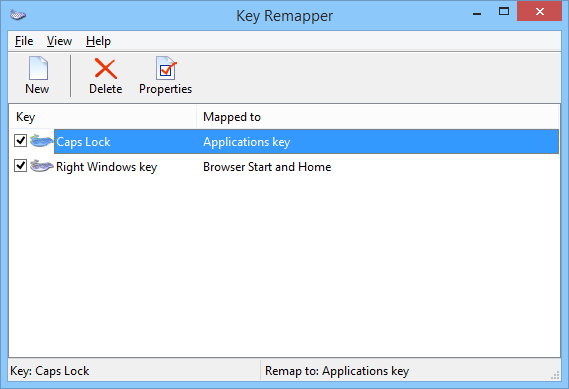This screenshot has width=569, height=389.
Task: Close the Key Remapper window
Action: (x=540, y=11)
